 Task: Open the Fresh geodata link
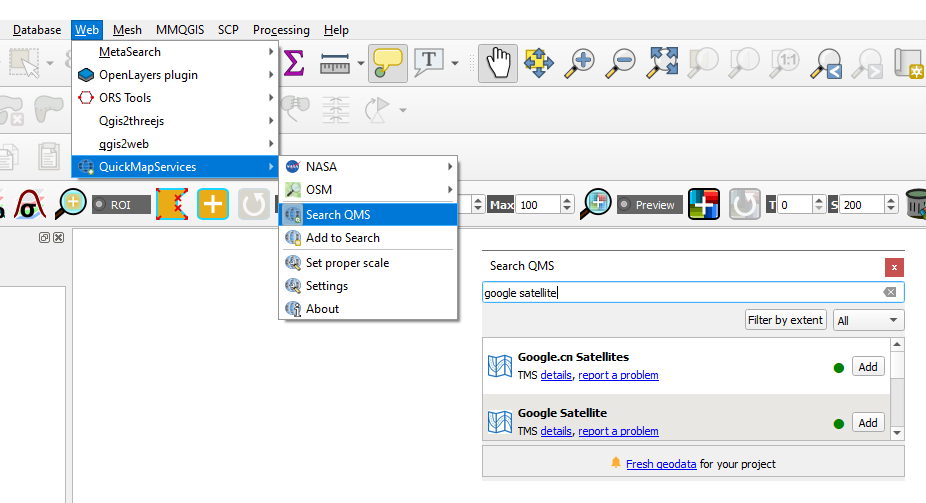[661, 464]
